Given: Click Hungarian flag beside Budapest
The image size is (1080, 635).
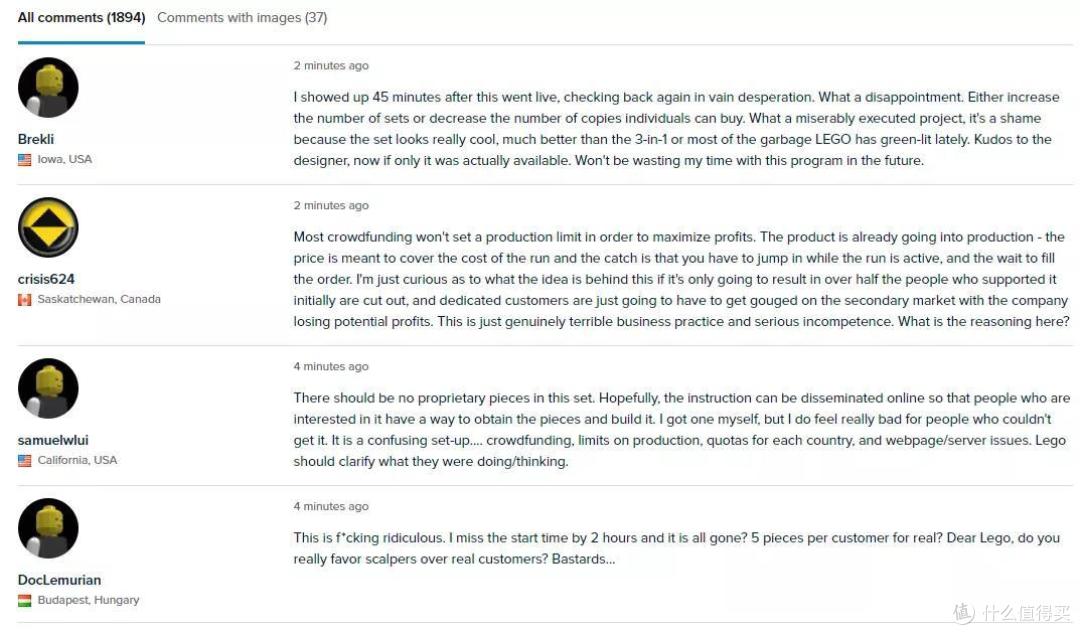Looking at the screenshot, I should pyautogui.click(x=25, y=601).
